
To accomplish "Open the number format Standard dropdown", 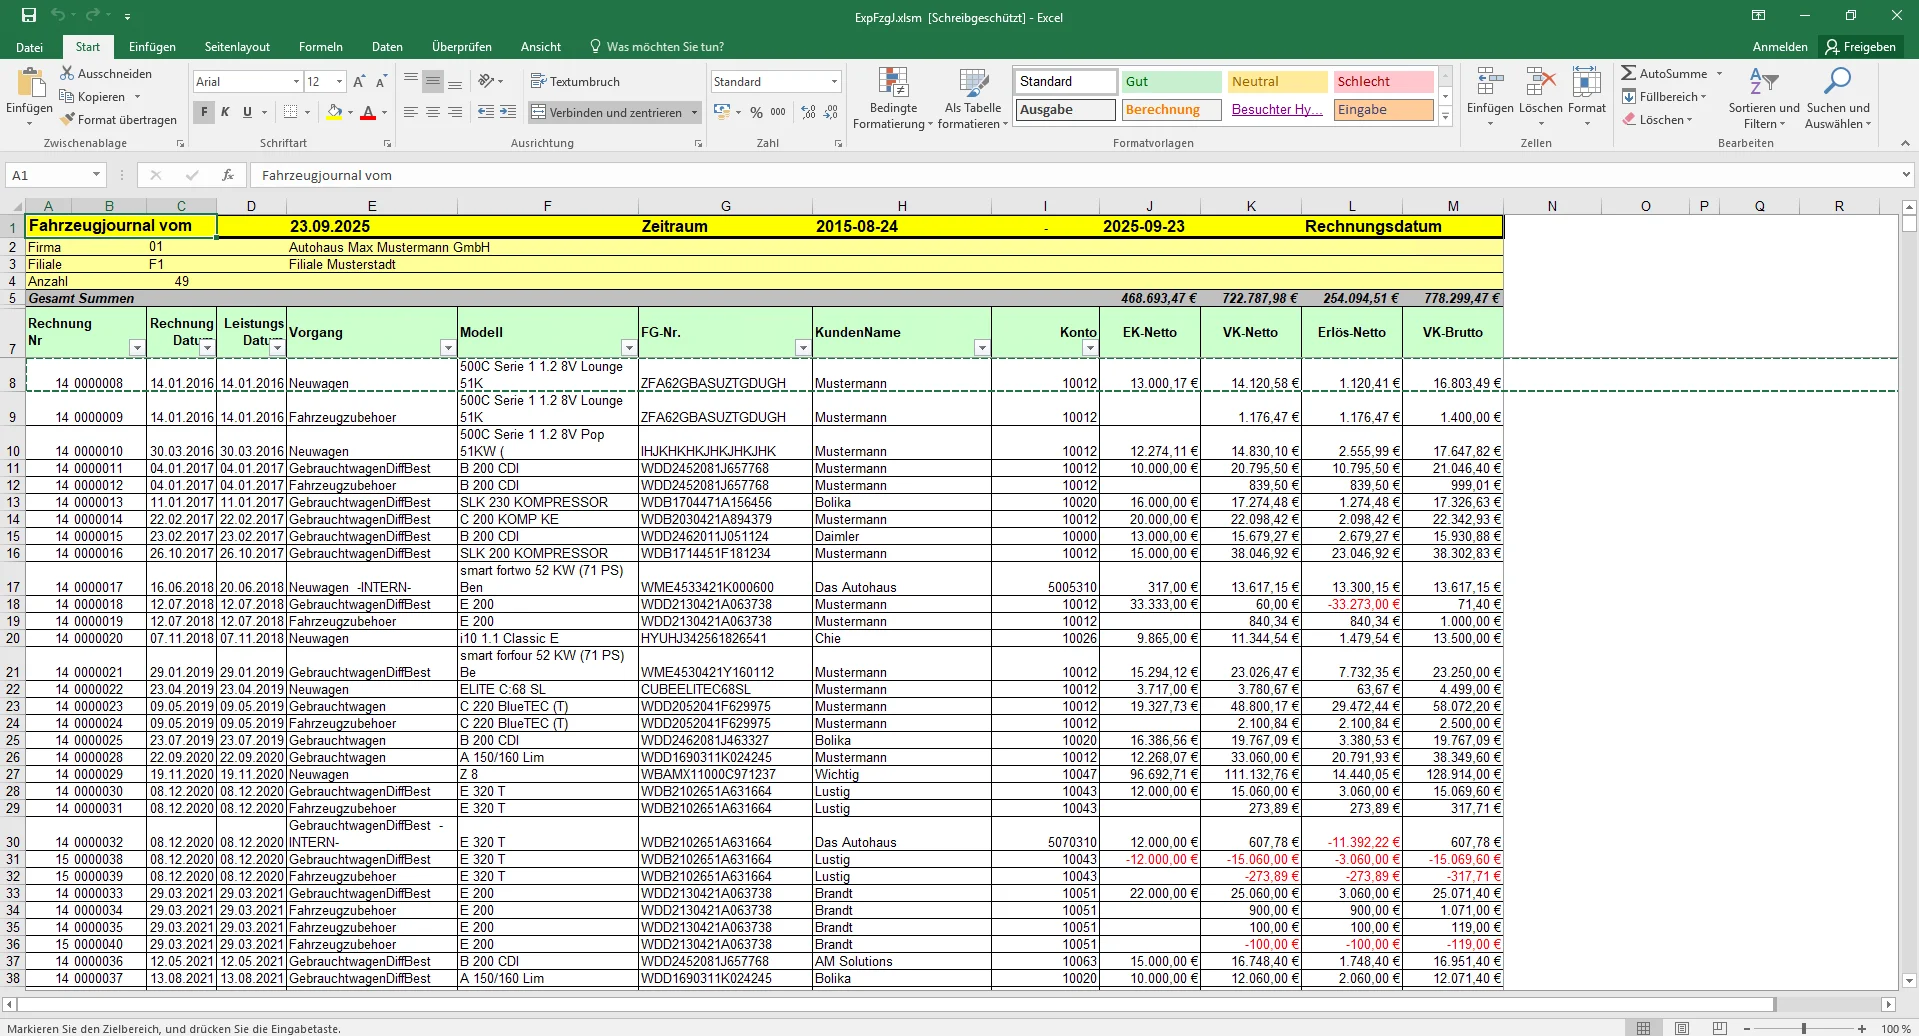I will [834, 81].
